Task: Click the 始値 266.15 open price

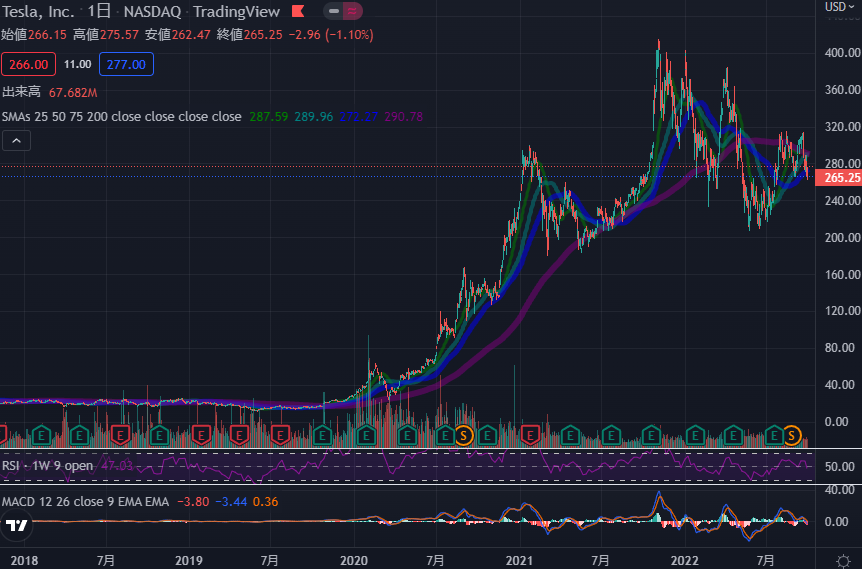Action: (x=34, y=35)
